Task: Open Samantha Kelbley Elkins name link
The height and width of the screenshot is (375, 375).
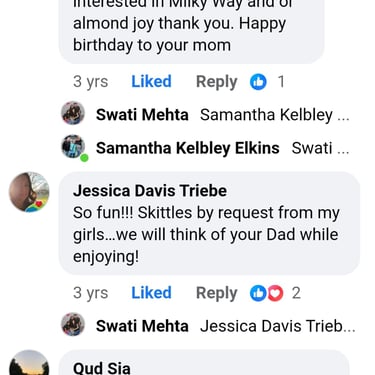Action: [188, 148]
